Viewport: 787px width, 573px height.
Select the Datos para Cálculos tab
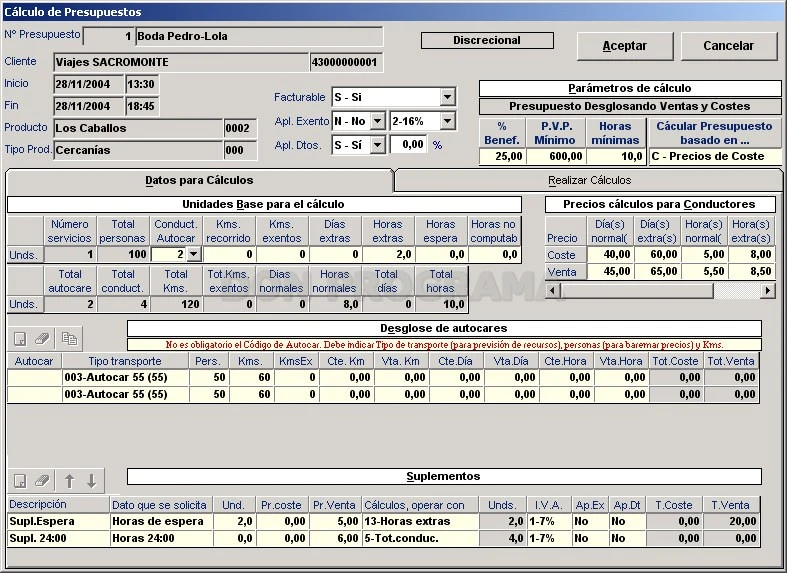coord(199,180)
